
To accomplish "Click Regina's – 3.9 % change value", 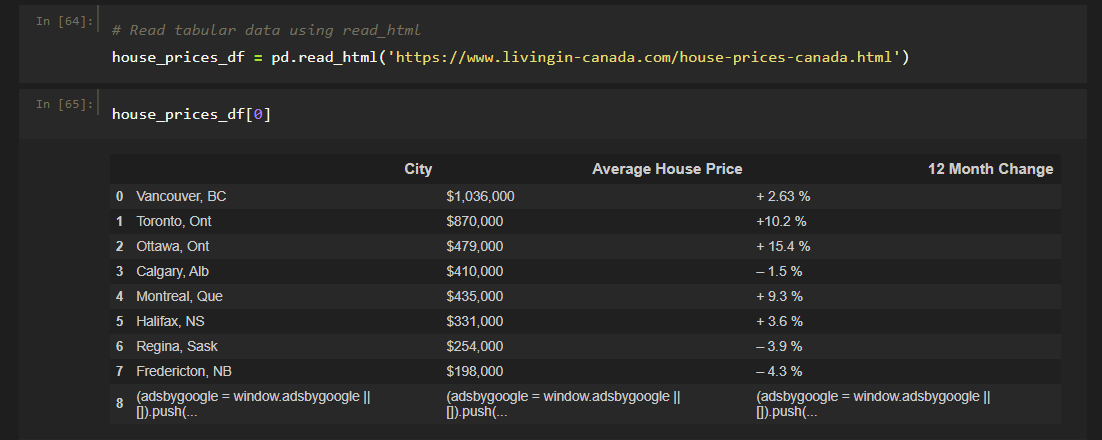I will 779,346.
